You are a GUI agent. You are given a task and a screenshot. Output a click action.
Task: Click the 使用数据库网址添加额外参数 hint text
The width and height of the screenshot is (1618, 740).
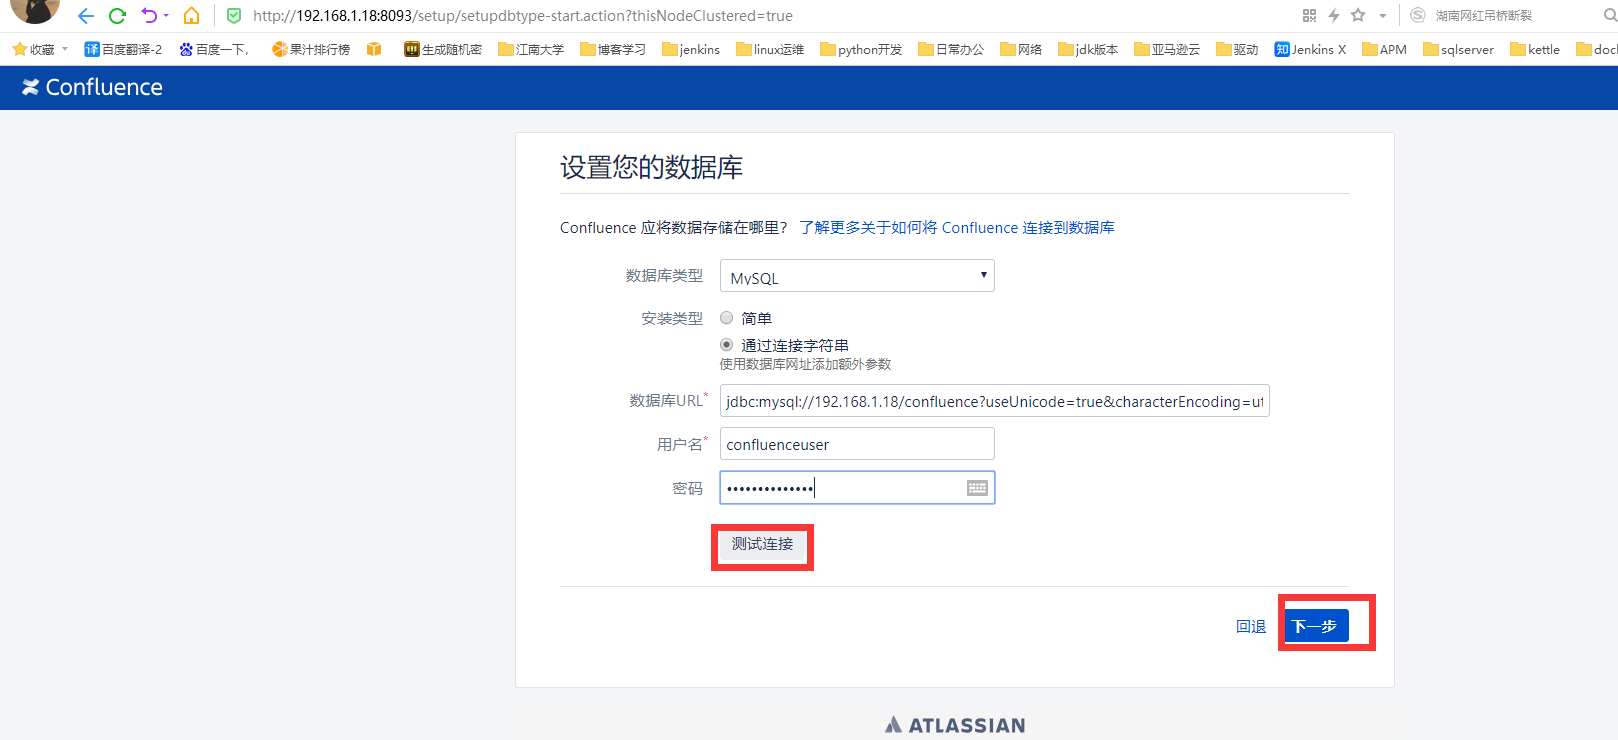(x=805, y=364)
